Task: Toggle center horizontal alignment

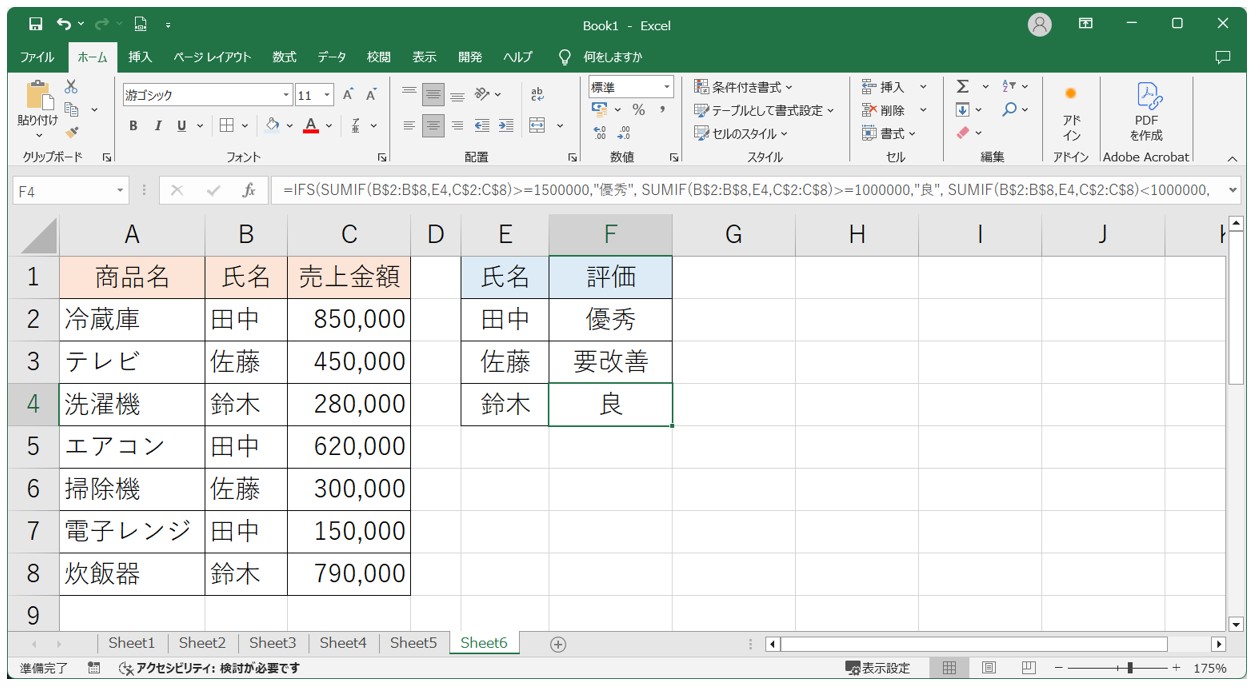Action: (x=433, y=125)
